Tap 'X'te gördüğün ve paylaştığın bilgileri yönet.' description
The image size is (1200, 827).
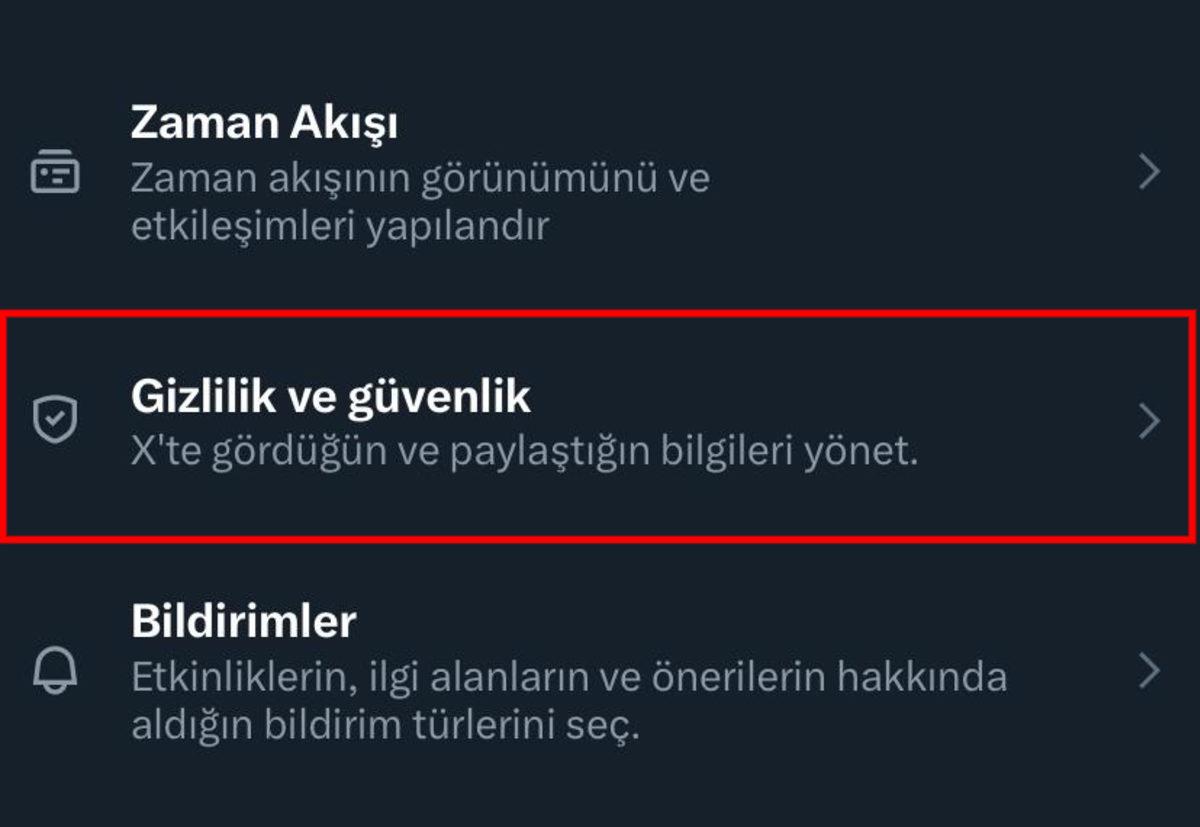(x=524, y=452)
